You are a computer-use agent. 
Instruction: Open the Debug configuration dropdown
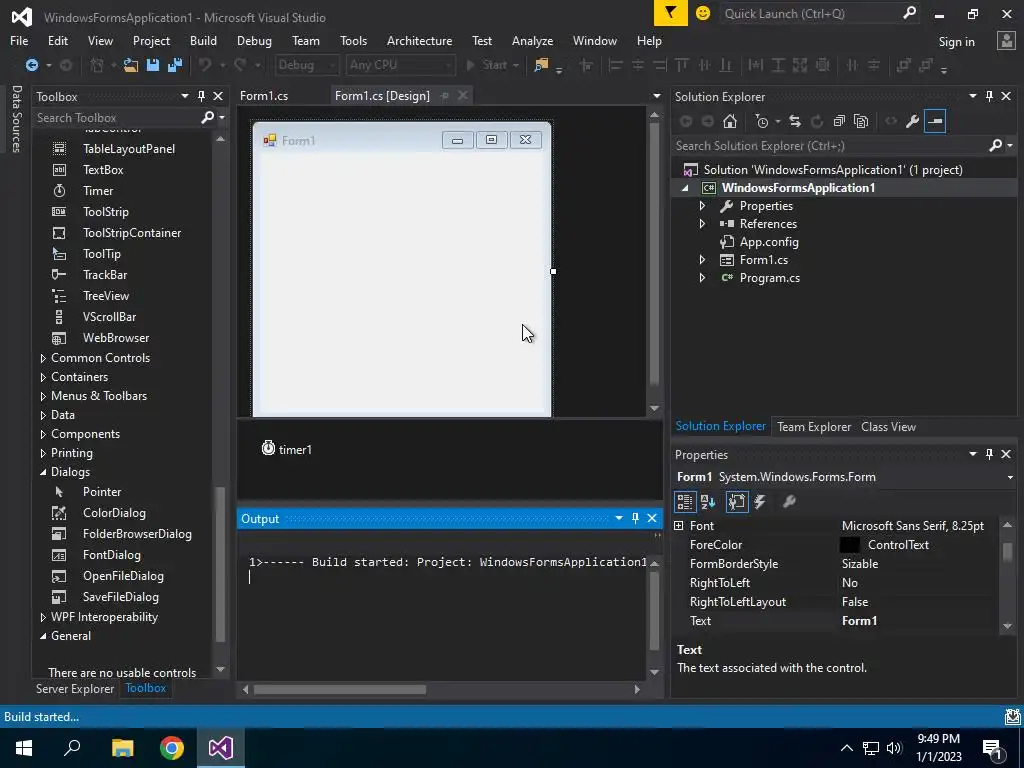pos(306,65)
